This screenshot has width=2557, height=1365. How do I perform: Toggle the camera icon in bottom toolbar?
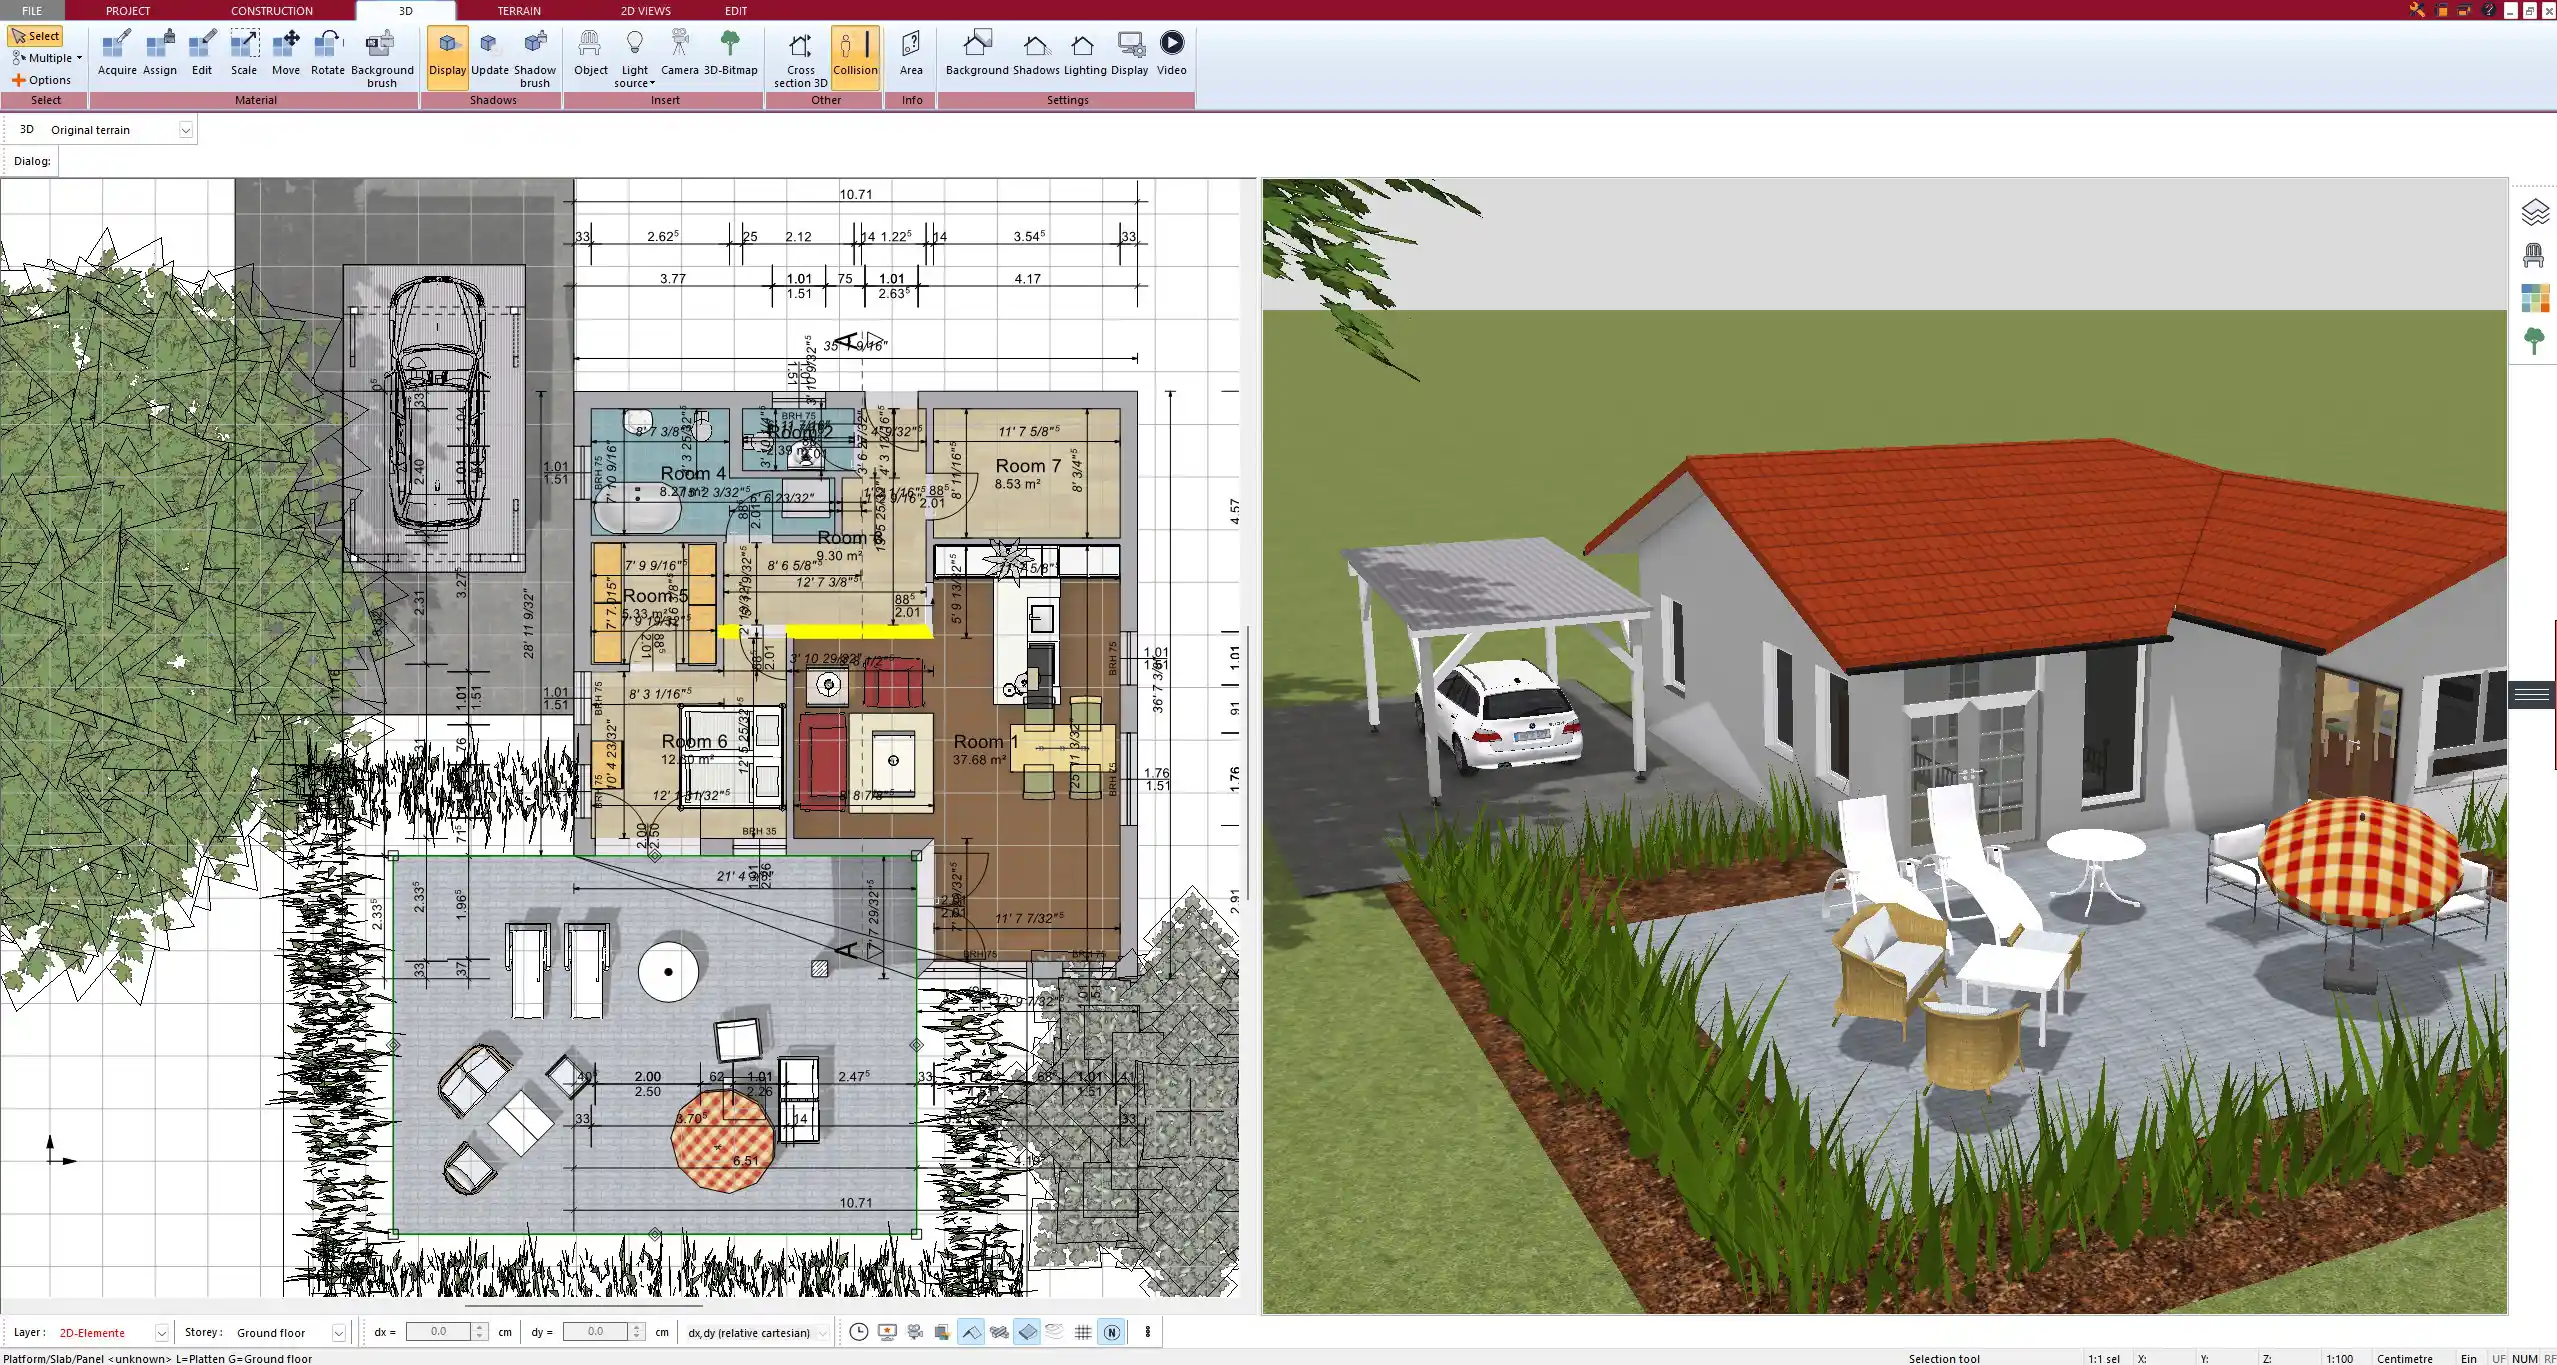coord(914,1332)
